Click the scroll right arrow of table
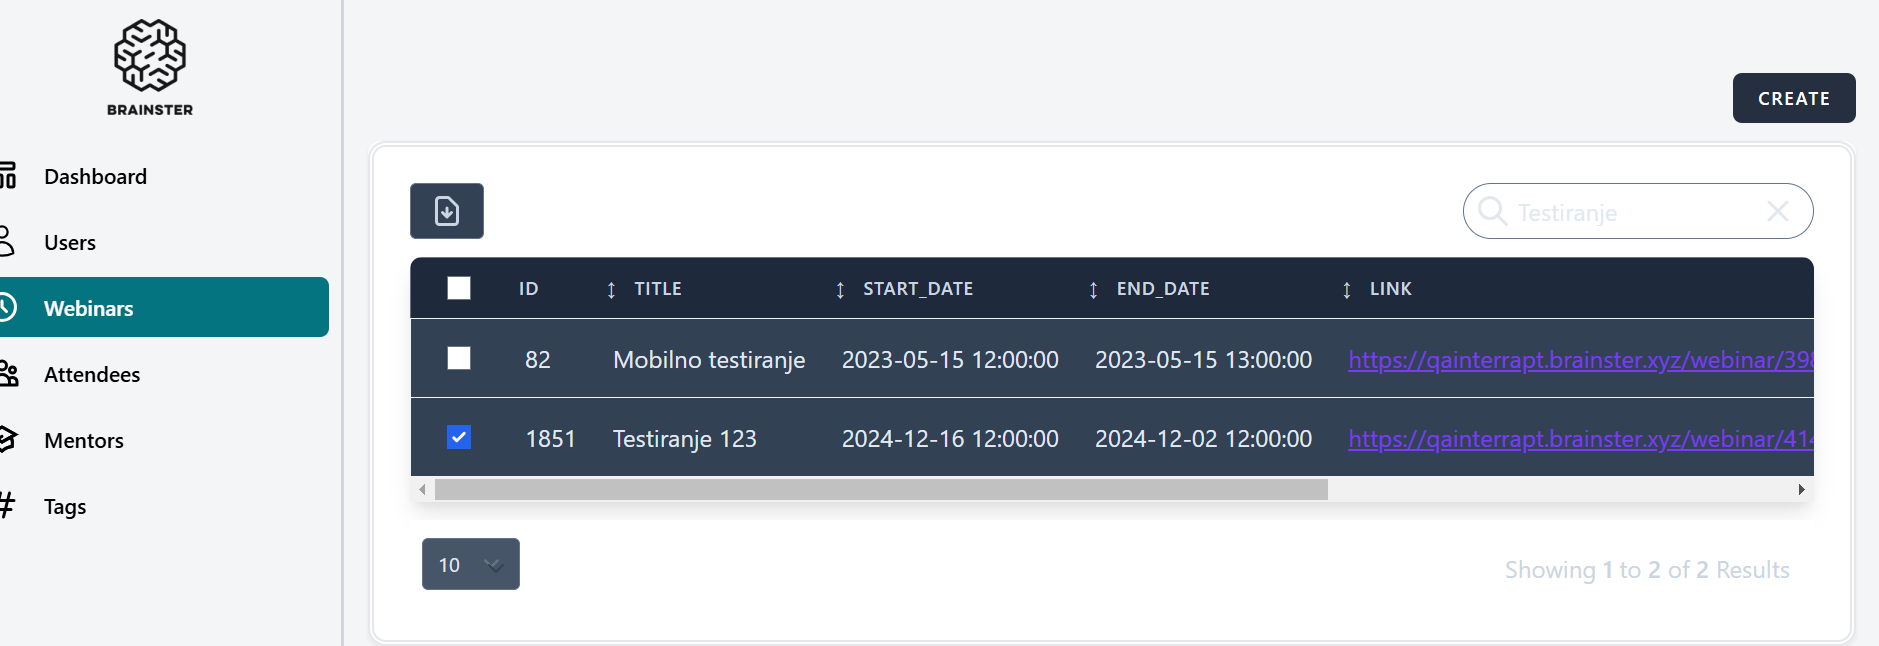Image resolution: width=1879 pixels, height=646 pixels. (1801, 489)
